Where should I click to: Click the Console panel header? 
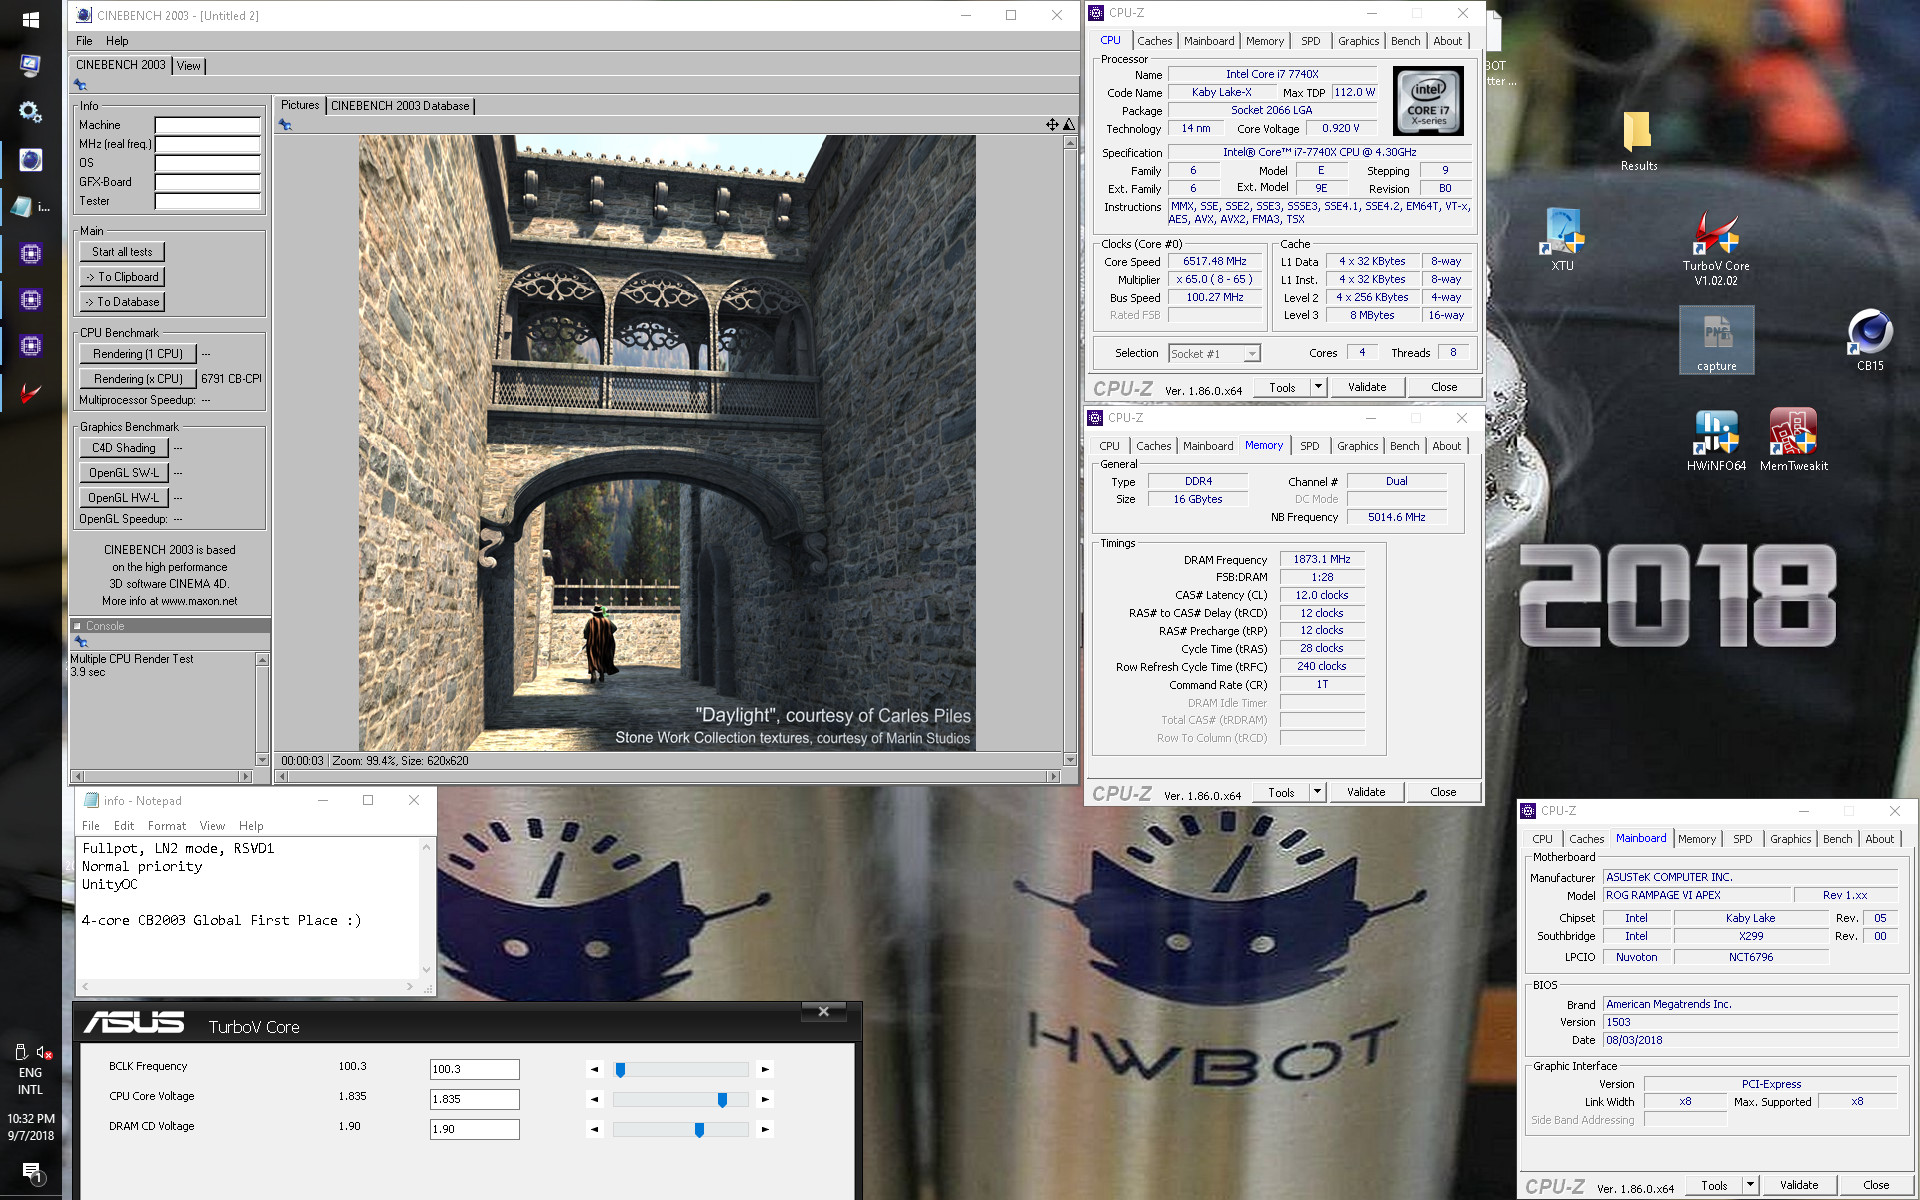[170, 626]
